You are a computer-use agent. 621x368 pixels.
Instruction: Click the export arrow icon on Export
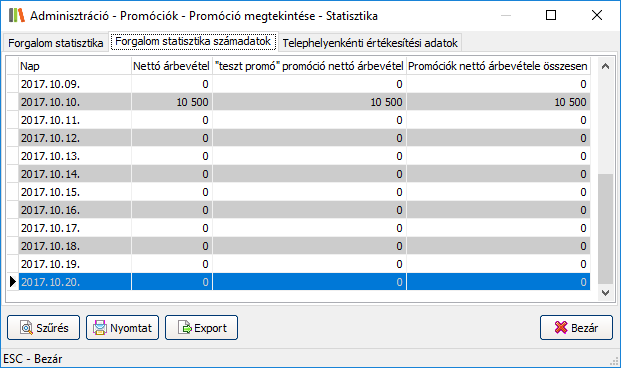coord(185,328)
